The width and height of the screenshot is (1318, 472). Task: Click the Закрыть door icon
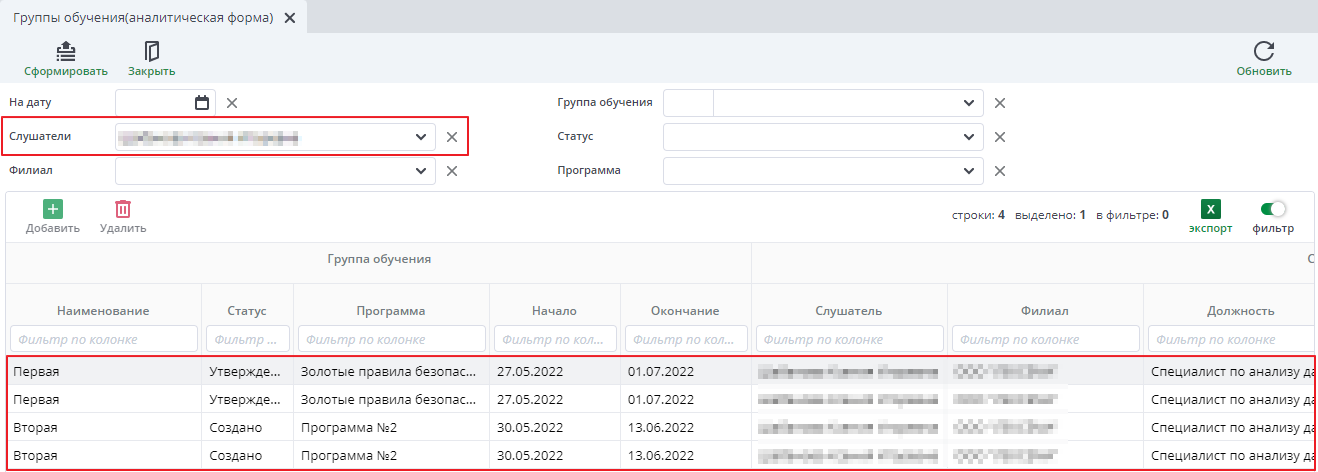(x=152, y=51)
